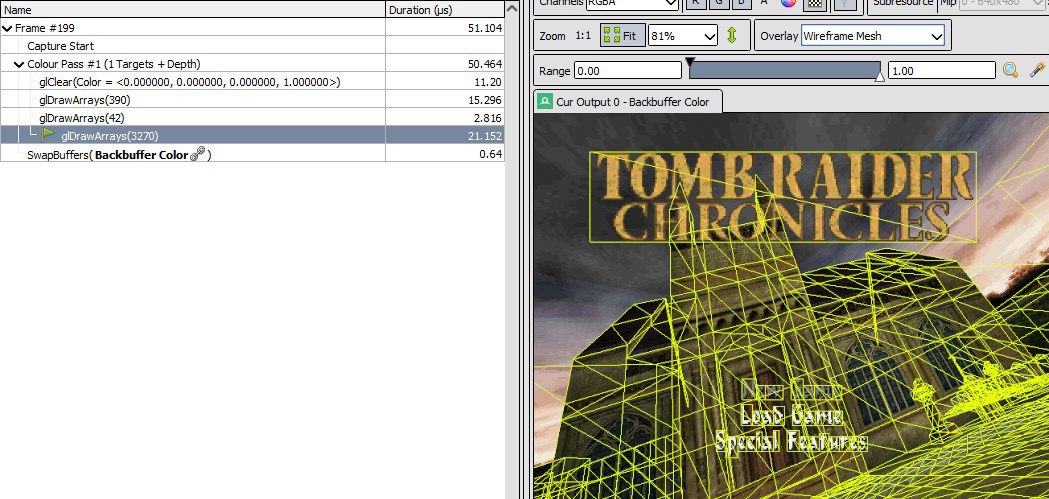Open the RGBA channels dropdown

tap(632, 4)
